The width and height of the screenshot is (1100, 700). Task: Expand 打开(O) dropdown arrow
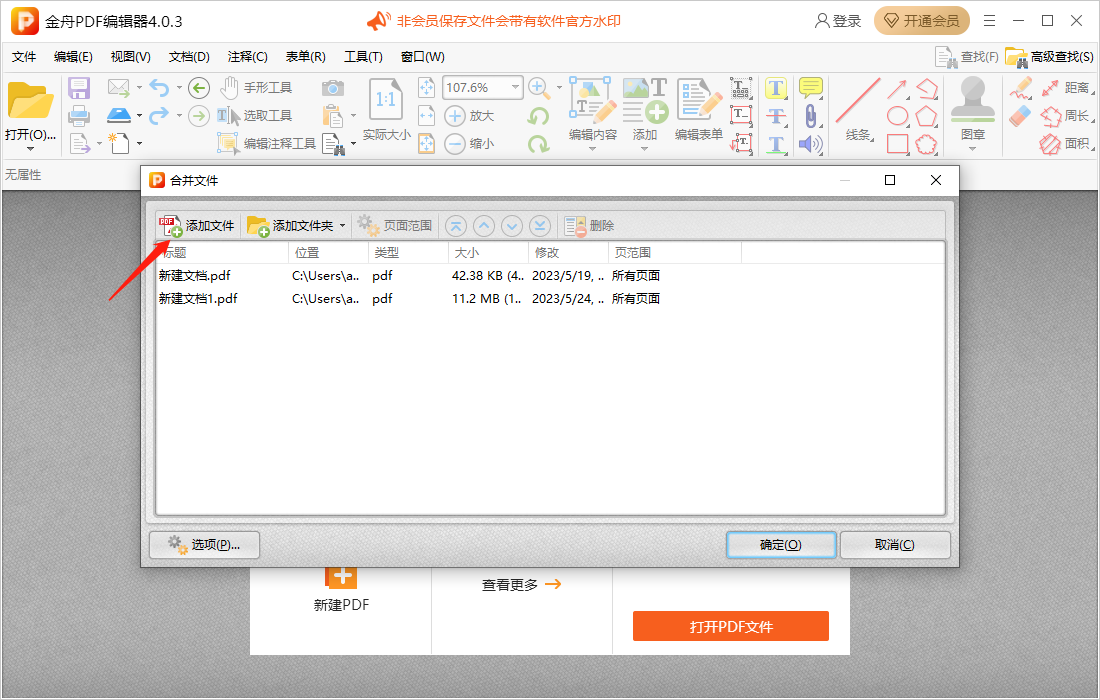[30, 149]
